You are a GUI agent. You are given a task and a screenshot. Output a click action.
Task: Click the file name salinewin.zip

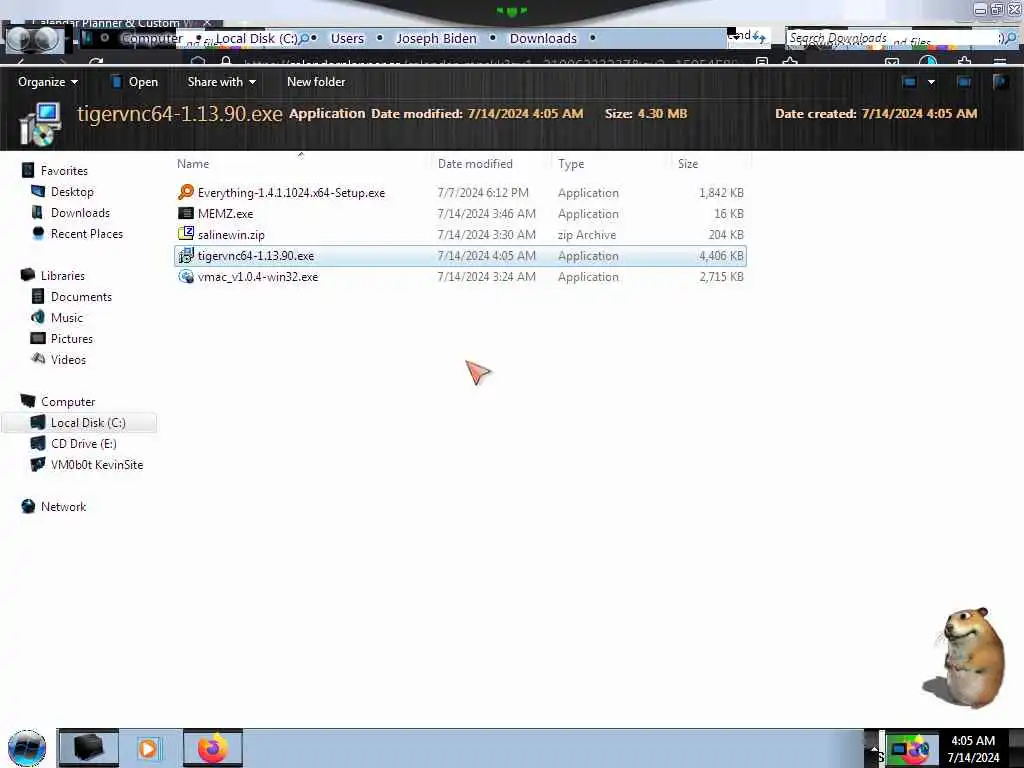(231, 234)
